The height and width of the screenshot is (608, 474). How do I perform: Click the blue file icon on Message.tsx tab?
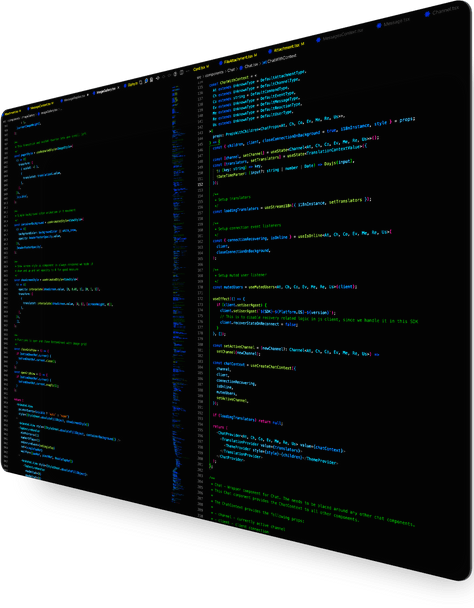[x=379, y=26]
